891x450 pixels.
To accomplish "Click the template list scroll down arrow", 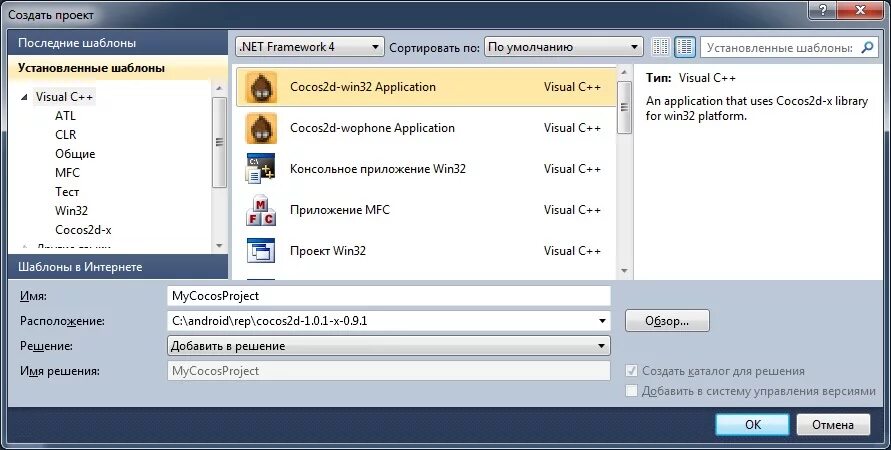I will tap(624, 271).
